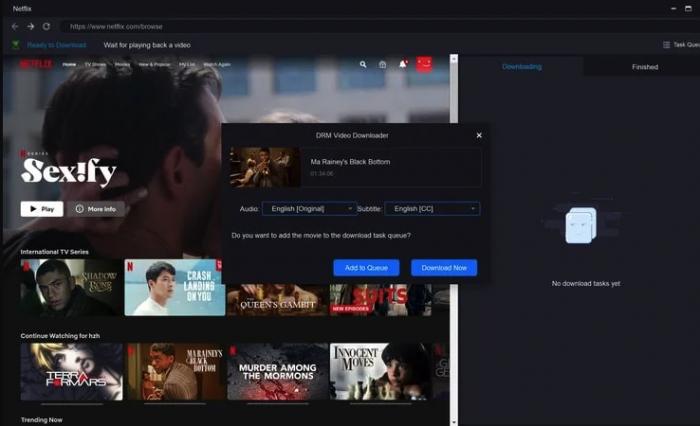Open the Suits thumbnail
Screen dimensions: 700x426
(380, 300)
